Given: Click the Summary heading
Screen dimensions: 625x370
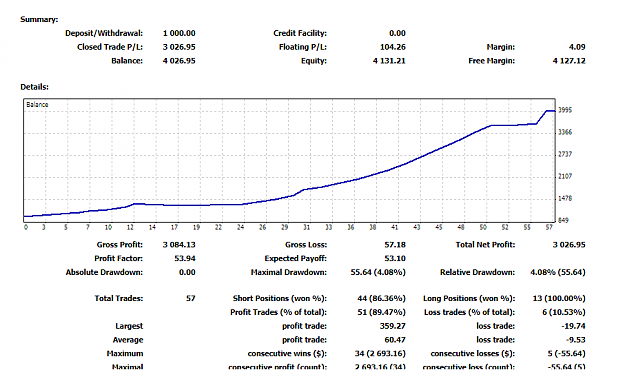Looking at the screenshot, I should [39, 19].
